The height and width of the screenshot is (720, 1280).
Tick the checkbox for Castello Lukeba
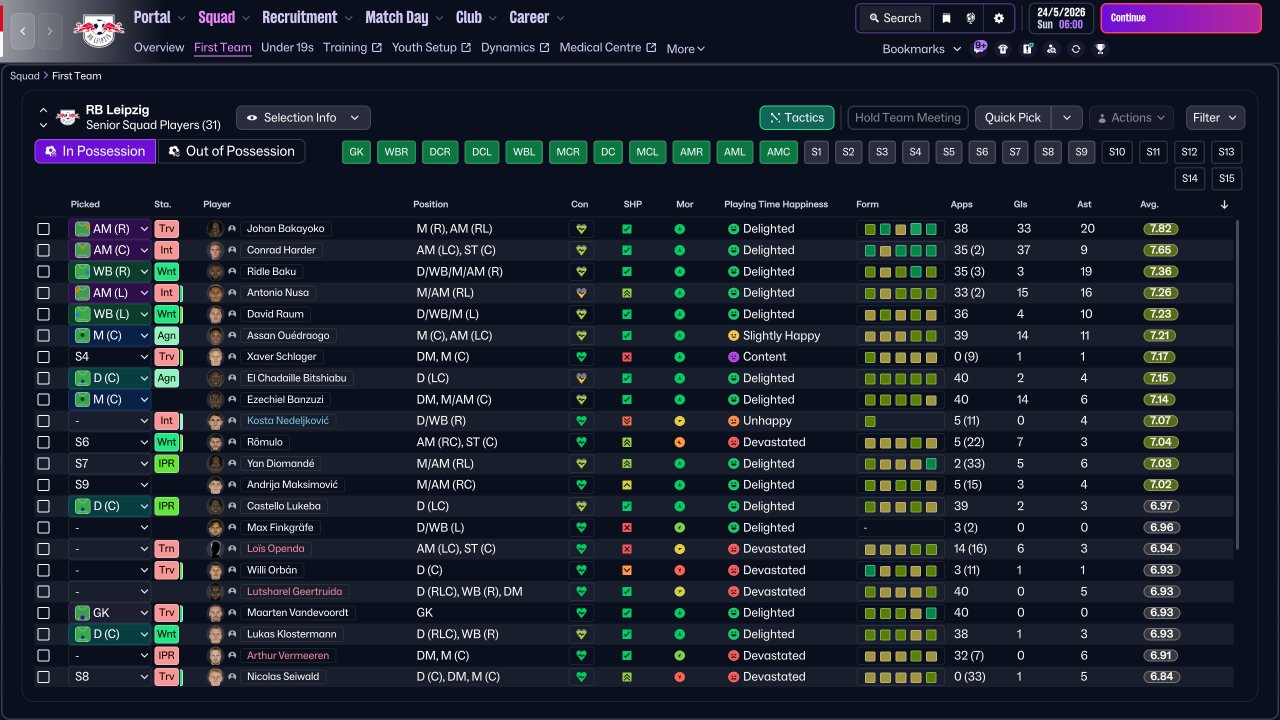(44, 506)
